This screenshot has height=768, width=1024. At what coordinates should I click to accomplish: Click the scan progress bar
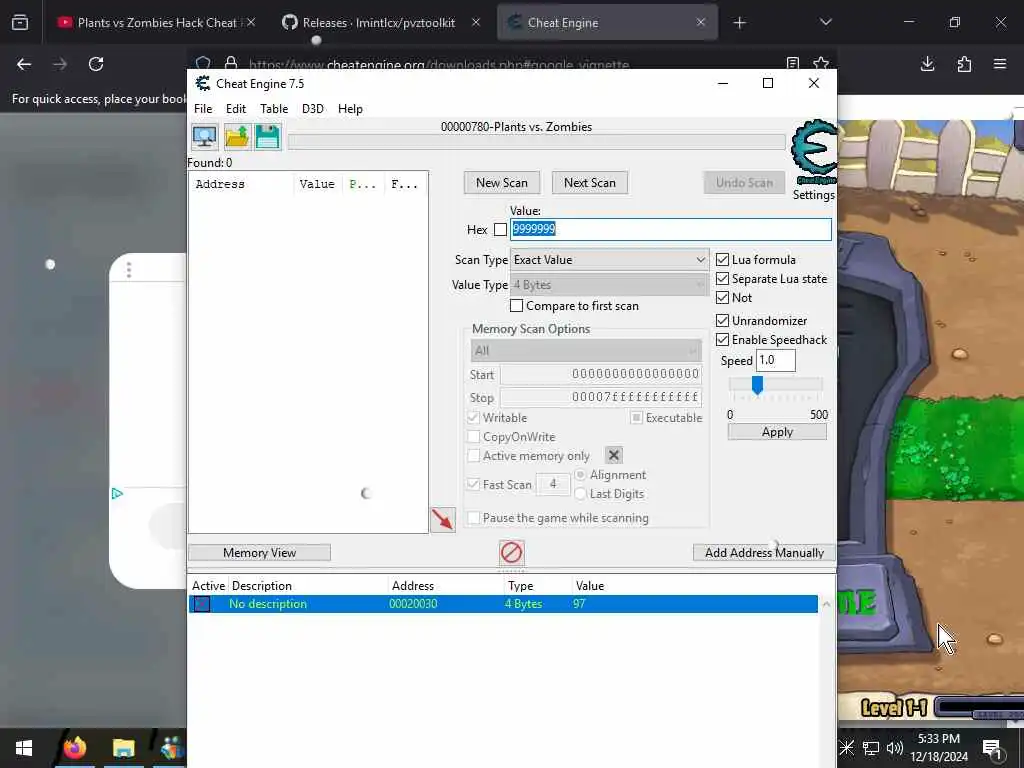click(537, 142)
